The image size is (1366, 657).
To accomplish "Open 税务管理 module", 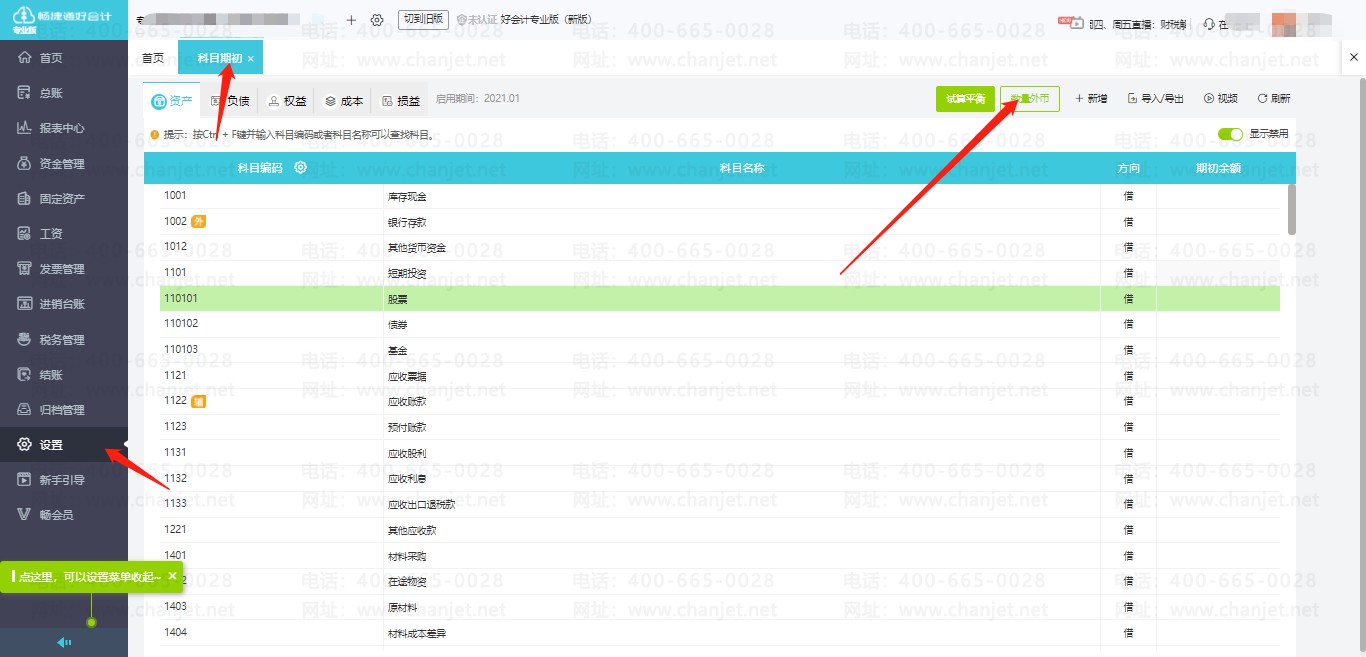I will coord(62,340).
